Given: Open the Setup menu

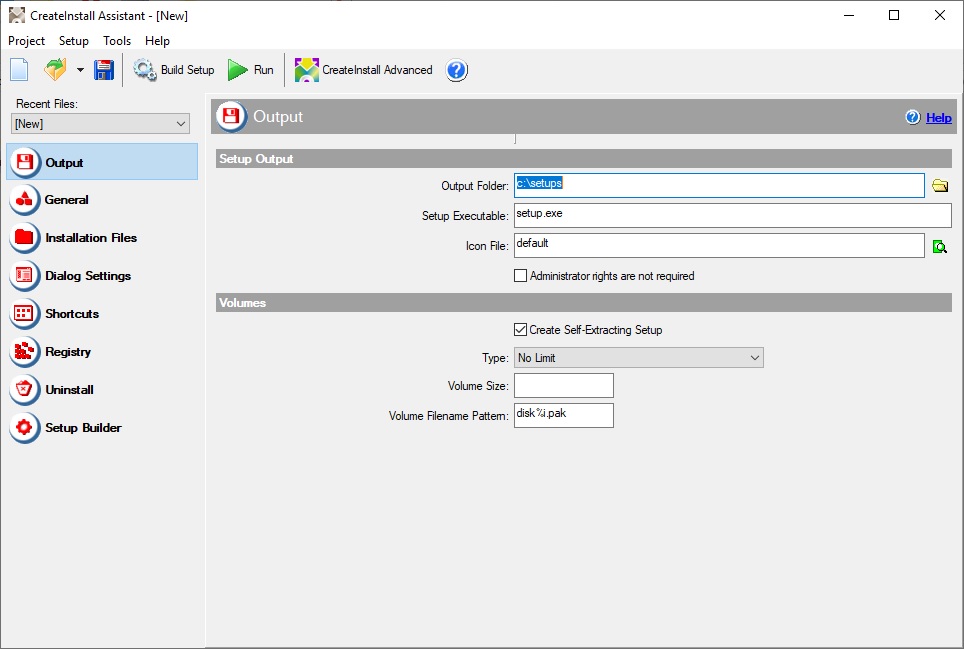Looking at the screenshot, I should click(x=74, y=41).
